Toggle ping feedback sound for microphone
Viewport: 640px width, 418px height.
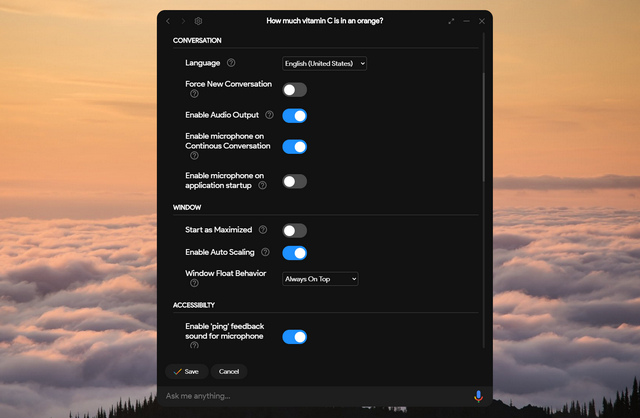pyautogui.click(x=295, y=337)
